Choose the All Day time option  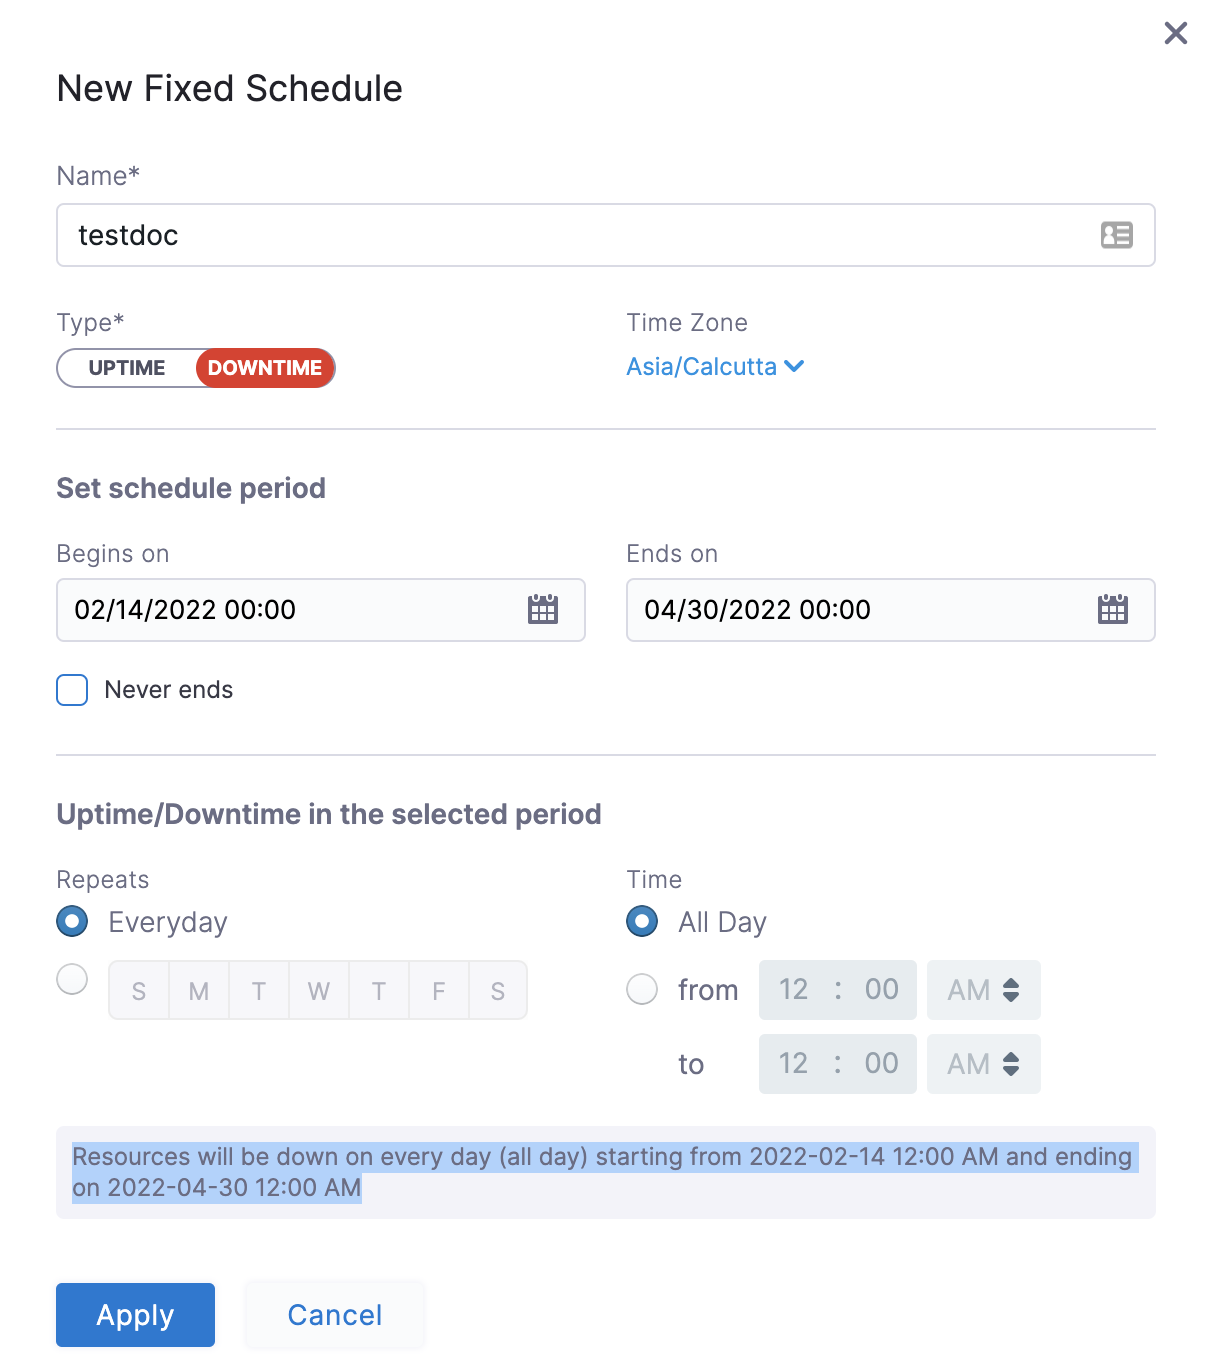point(642,921)
